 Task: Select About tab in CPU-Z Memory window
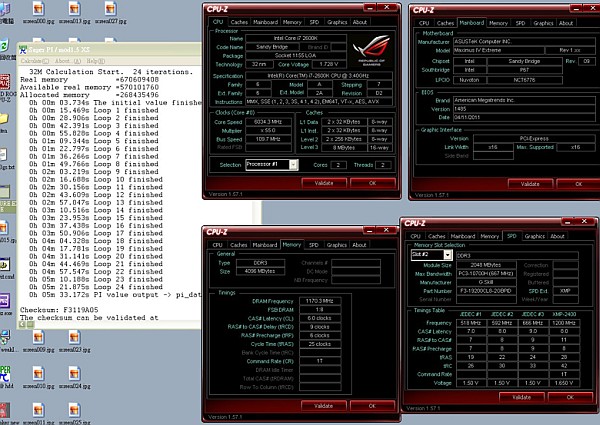click(x=359, y=245)
